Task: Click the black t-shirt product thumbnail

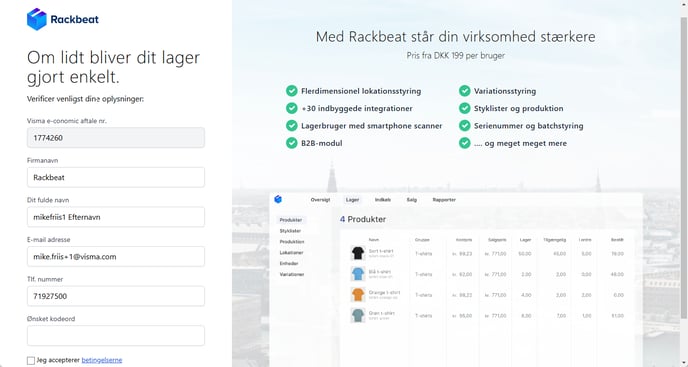Action: tap(358, 253)
